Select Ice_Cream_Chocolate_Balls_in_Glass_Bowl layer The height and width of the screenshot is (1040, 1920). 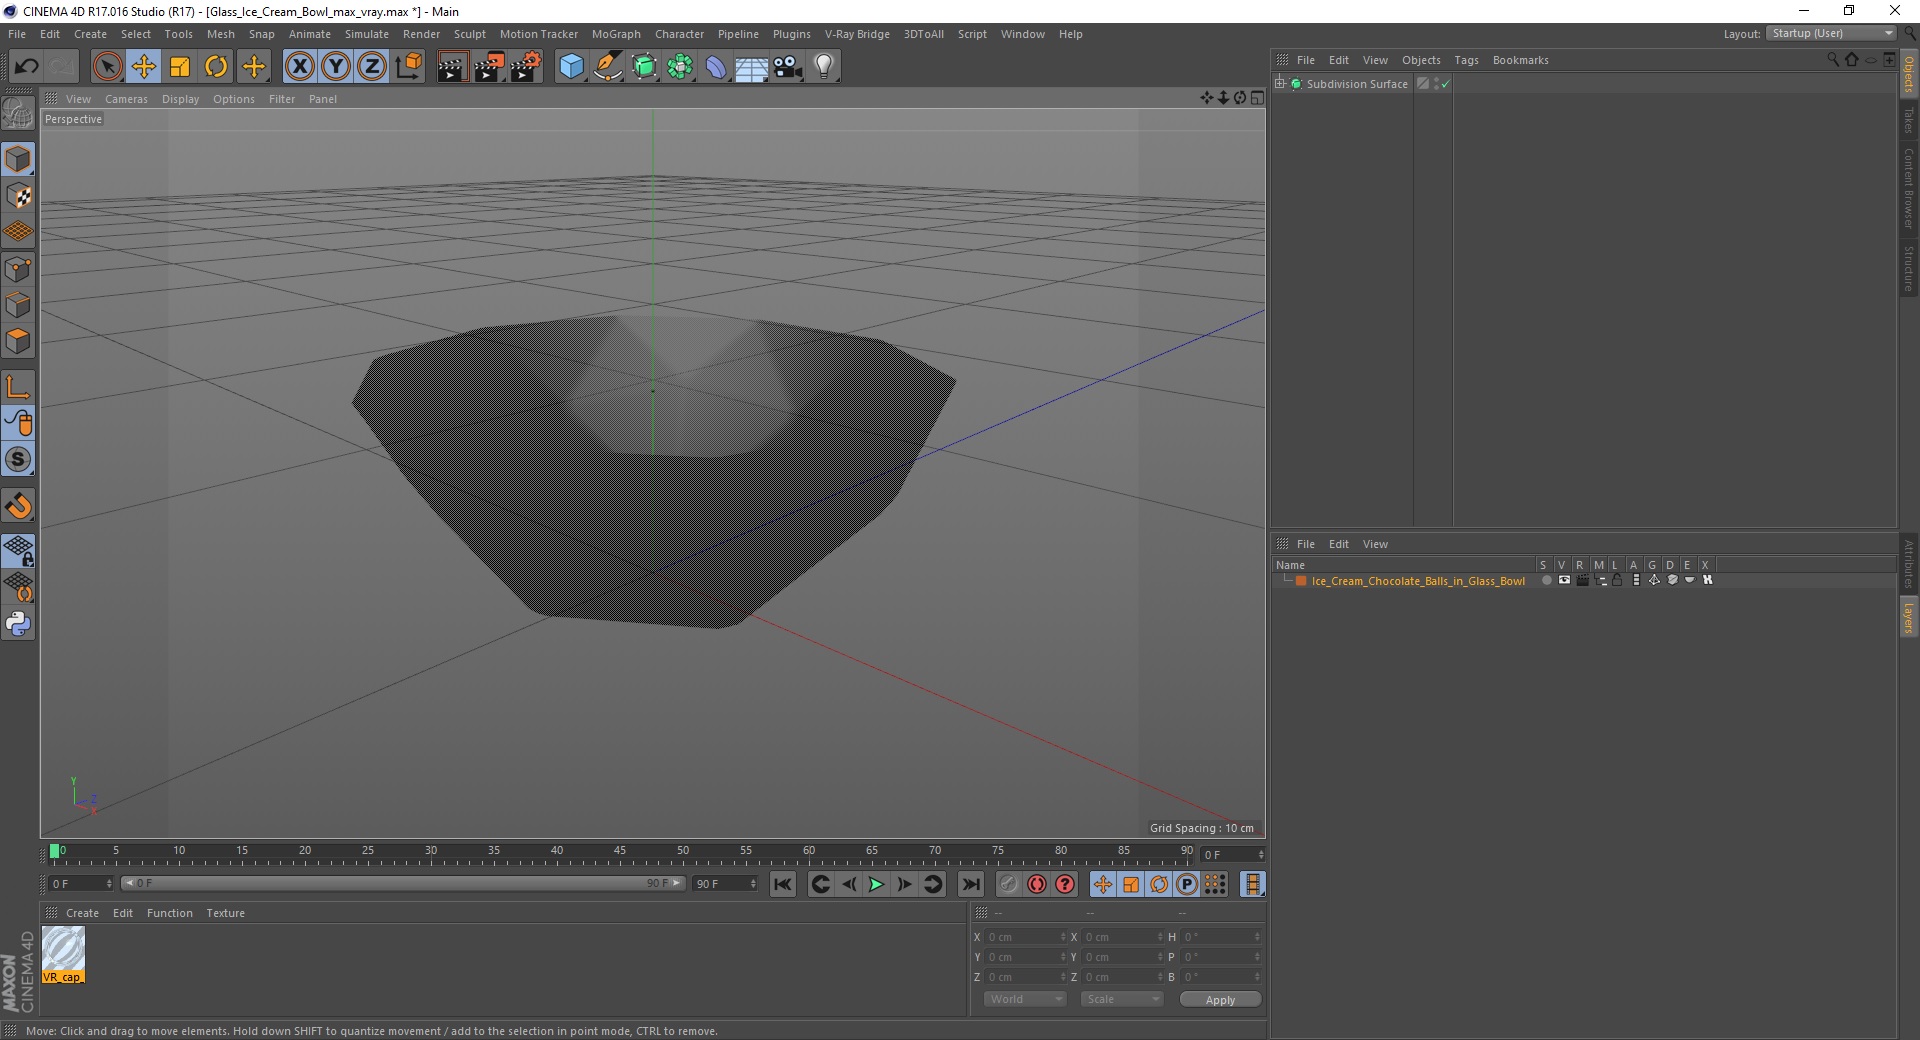click(1418, 581)
